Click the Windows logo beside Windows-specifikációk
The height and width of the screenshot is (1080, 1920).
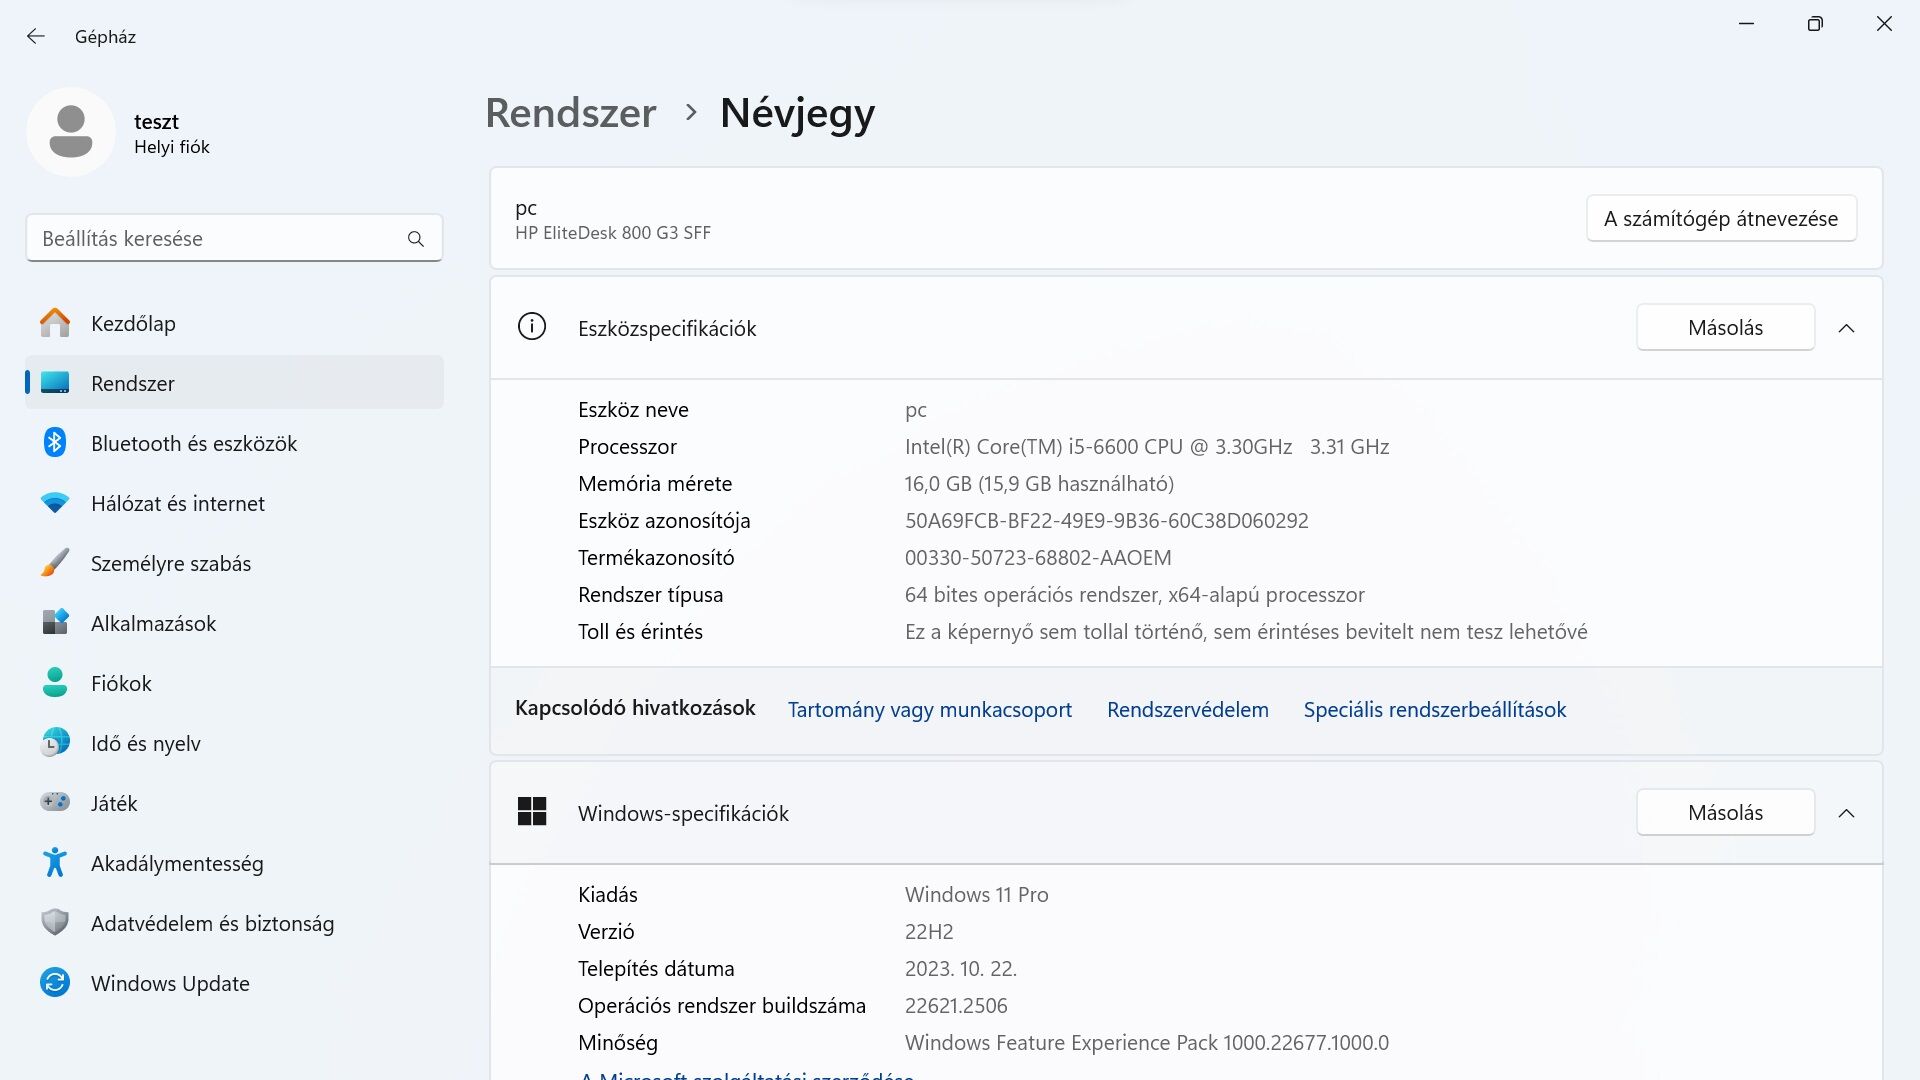click(x=532, y=811)
